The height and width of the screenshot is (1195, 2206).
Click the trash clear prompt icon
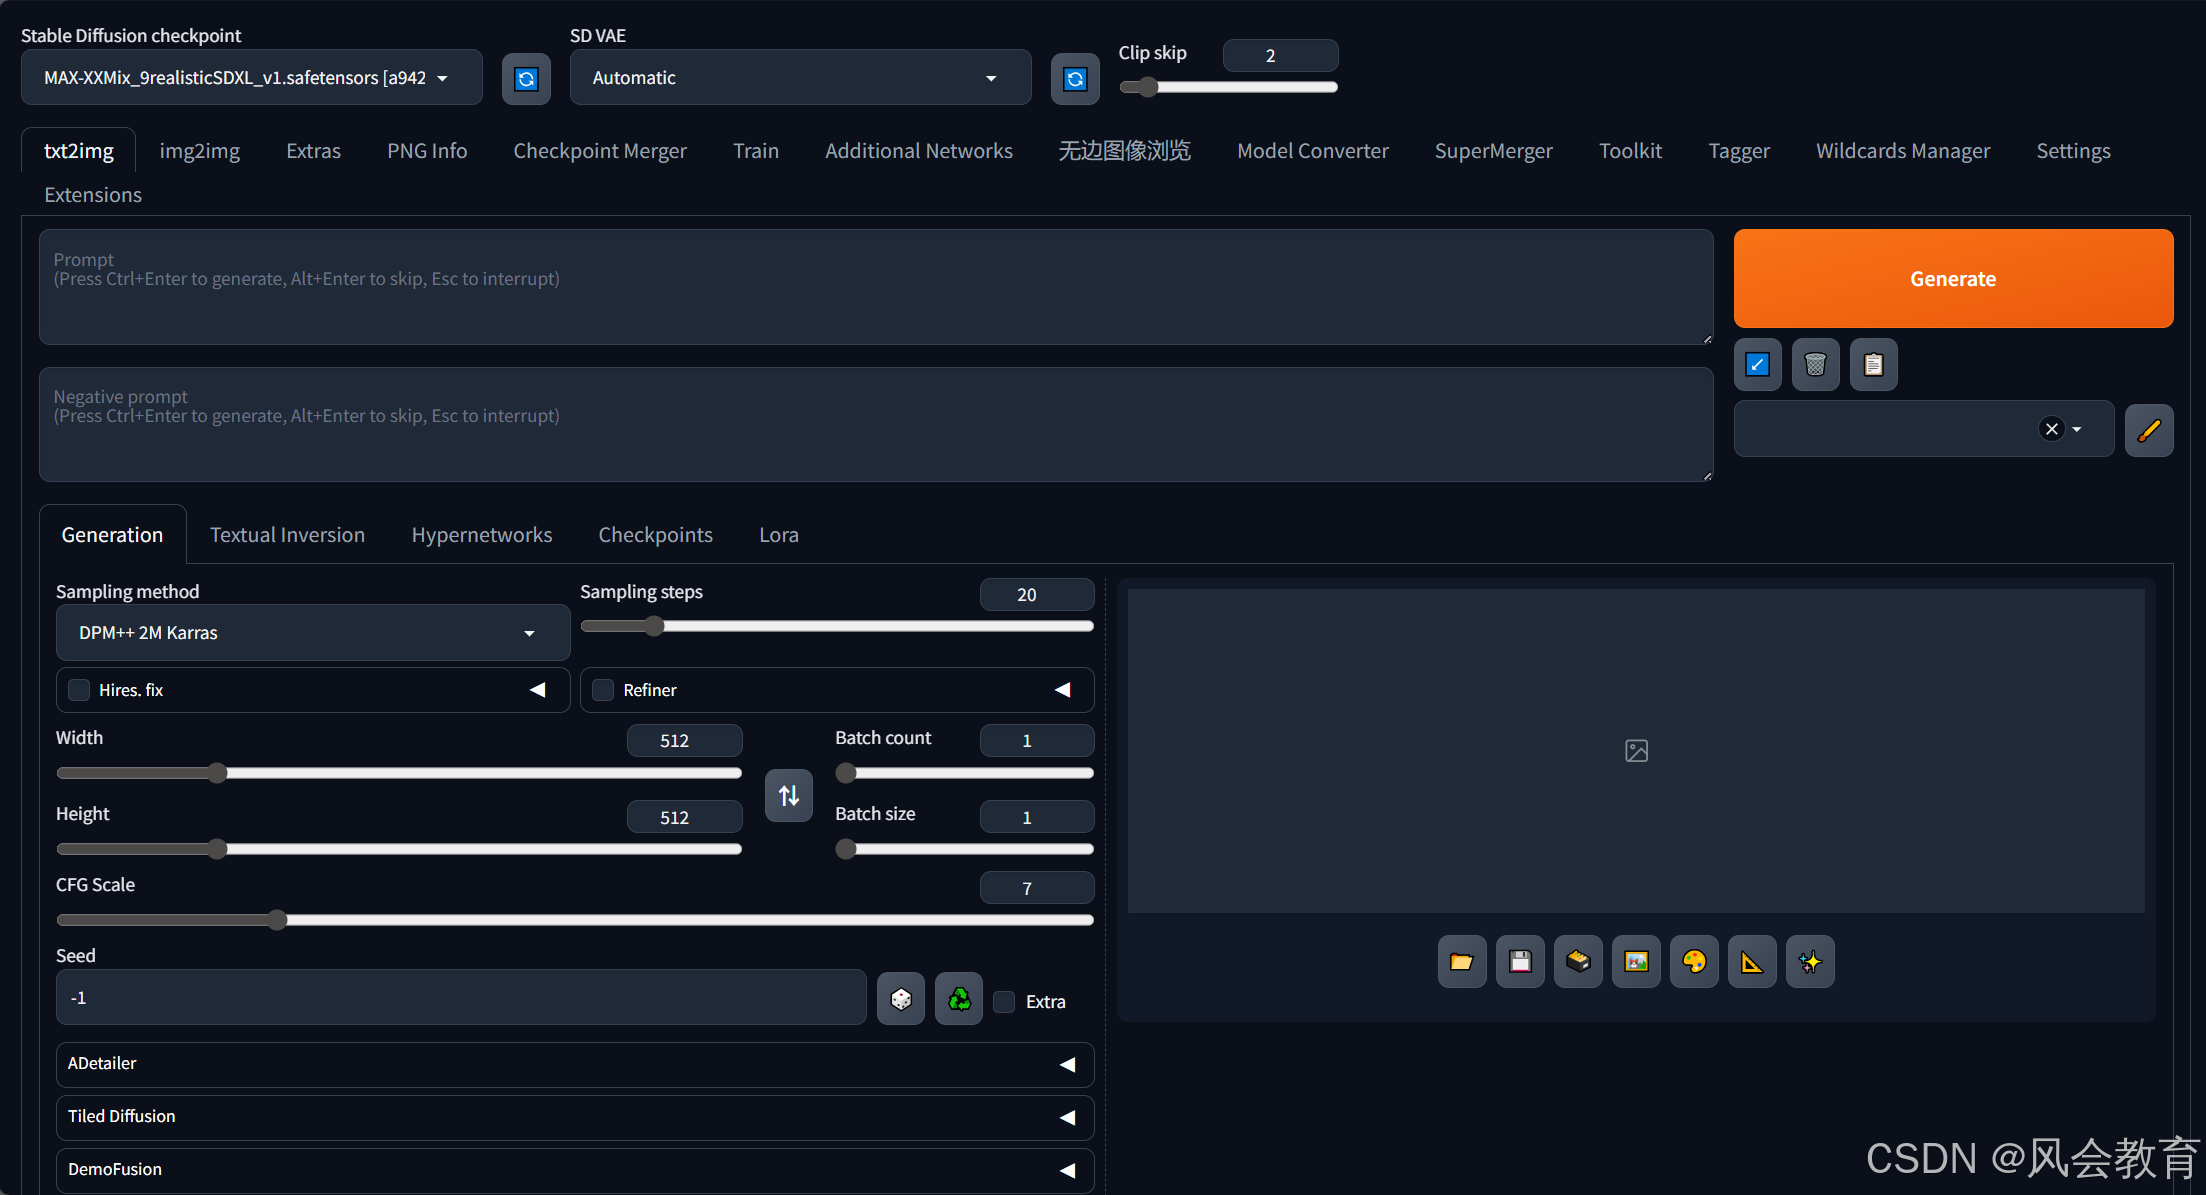(x=1815, y=365)
